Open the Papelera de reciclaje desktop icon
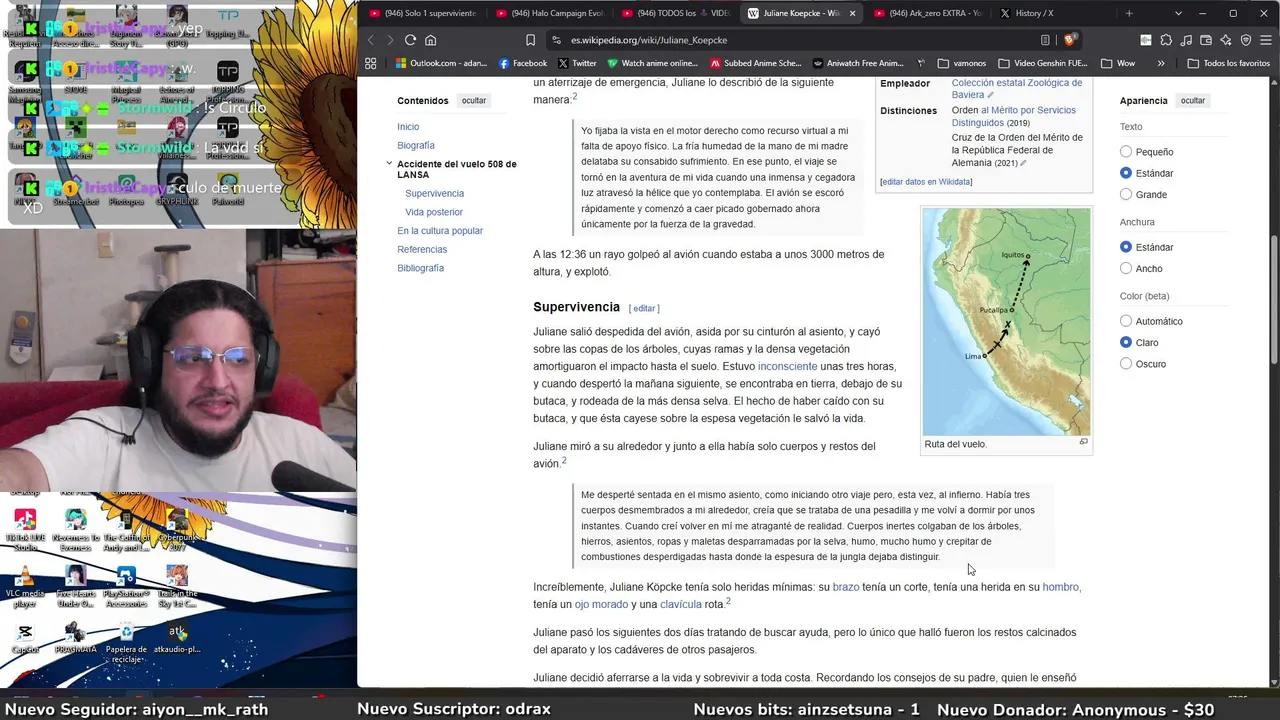 126,643
